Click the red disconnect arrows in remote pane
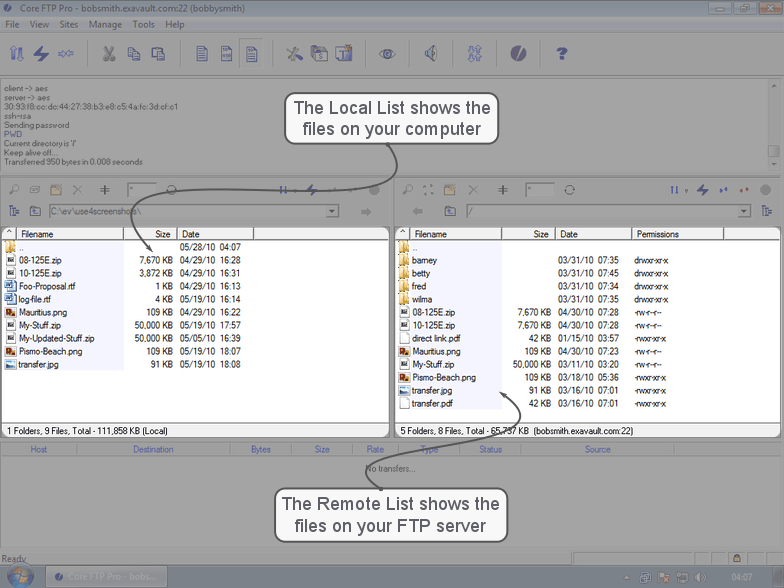The width and height of the screenshot is (784, 588). point(744,190)
